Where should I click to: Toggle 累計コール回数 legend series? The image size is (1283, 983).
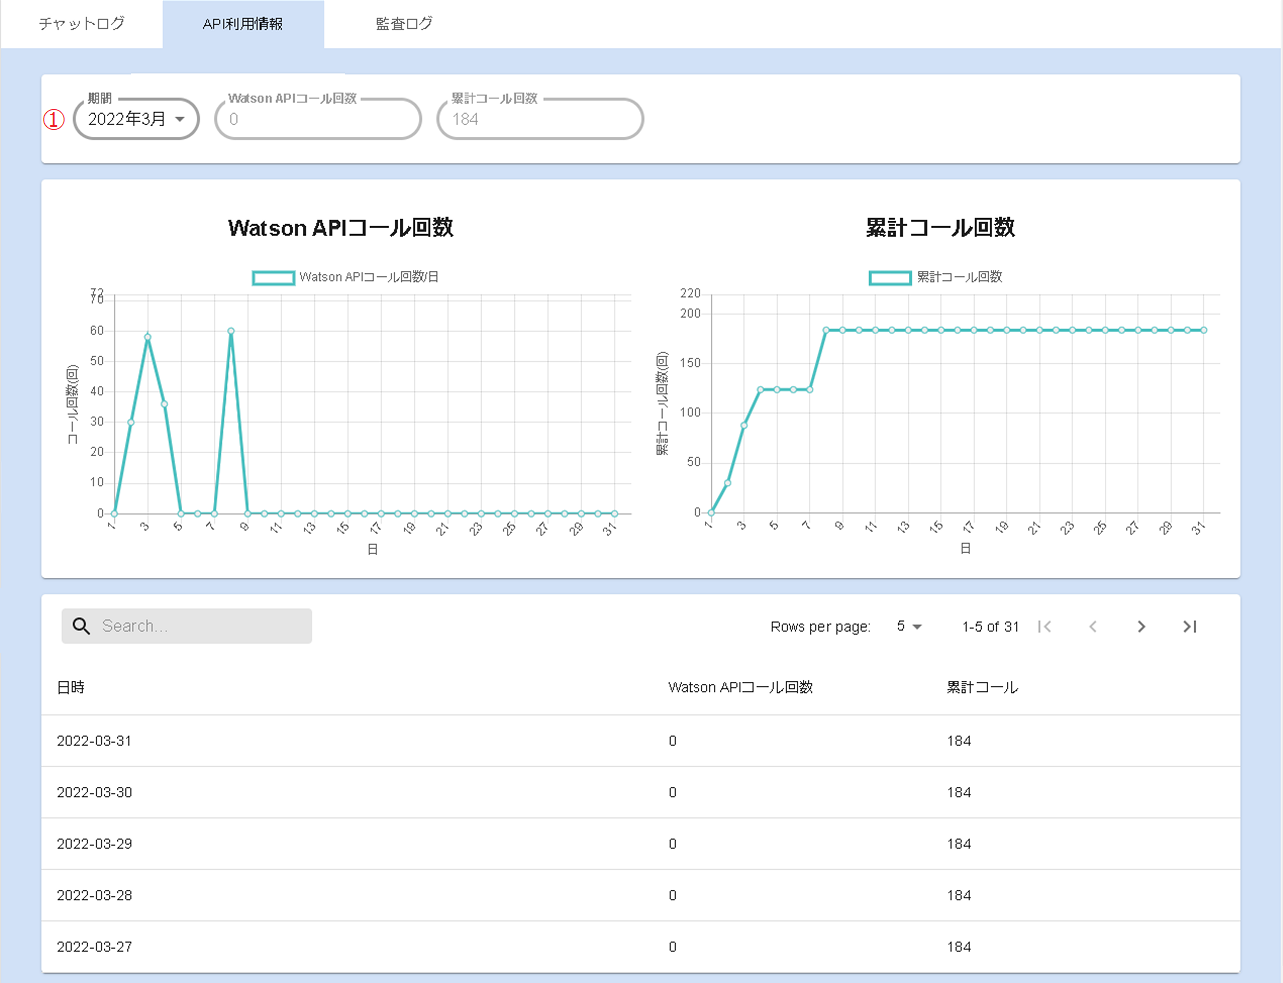coord(936,277)
